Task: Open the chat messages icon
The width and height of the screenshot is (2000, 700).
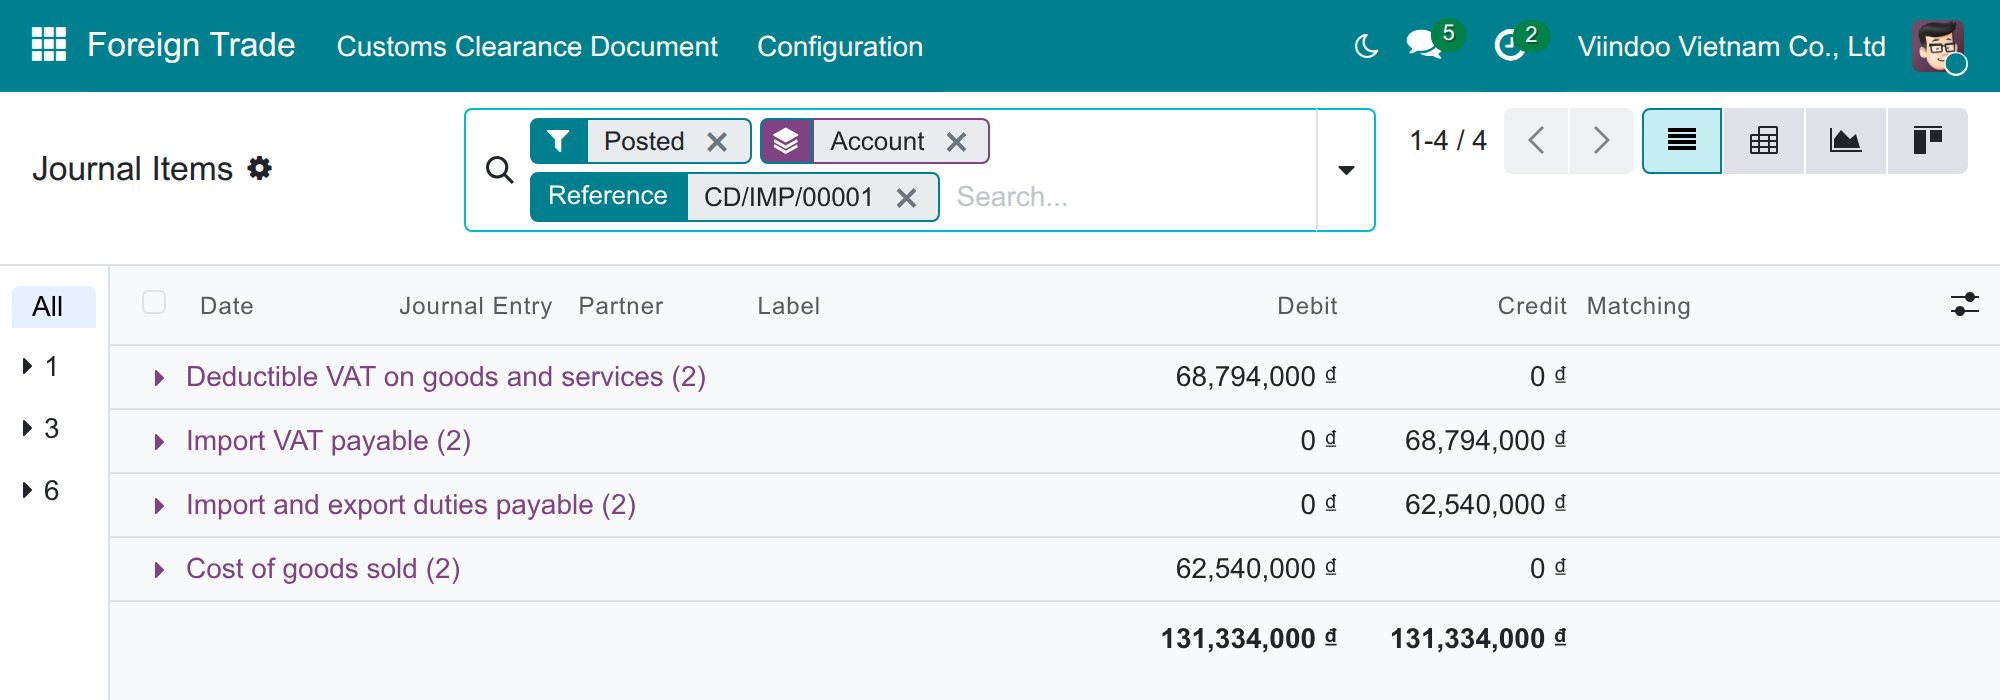Action: [x=1424, y=46]
